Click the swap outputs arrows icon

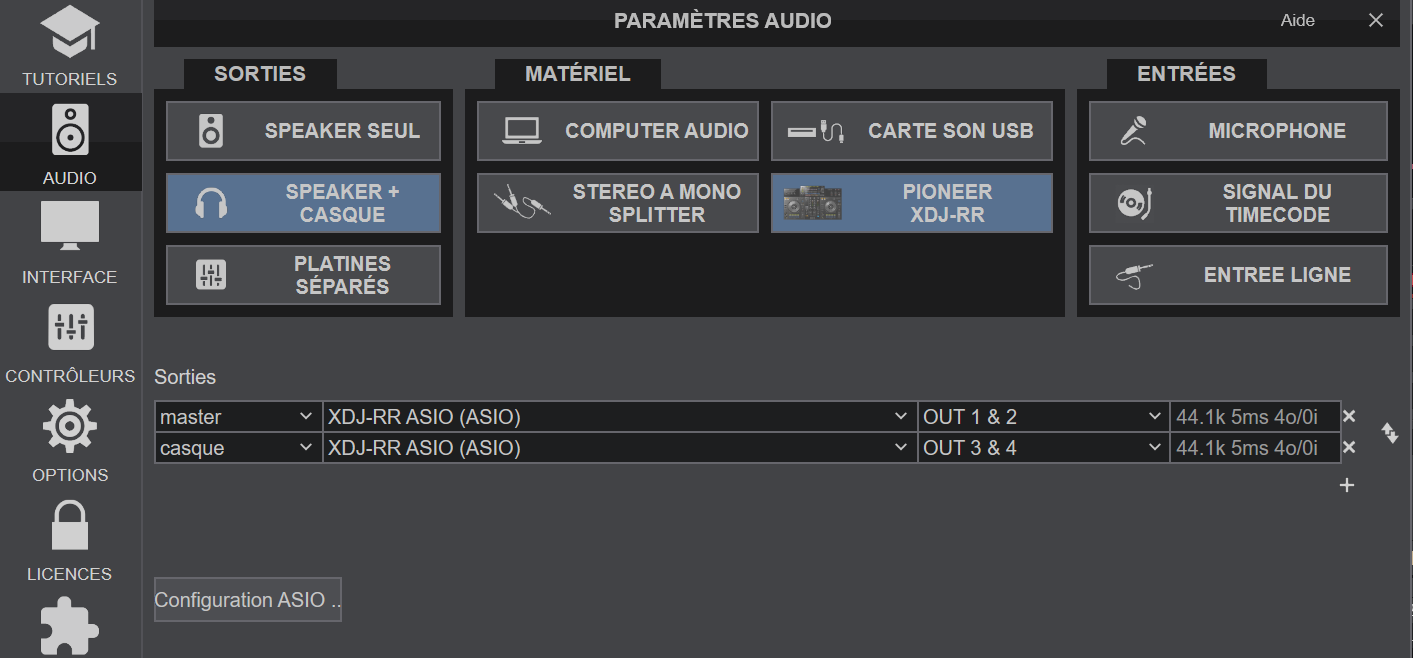tap(1389, 432)
